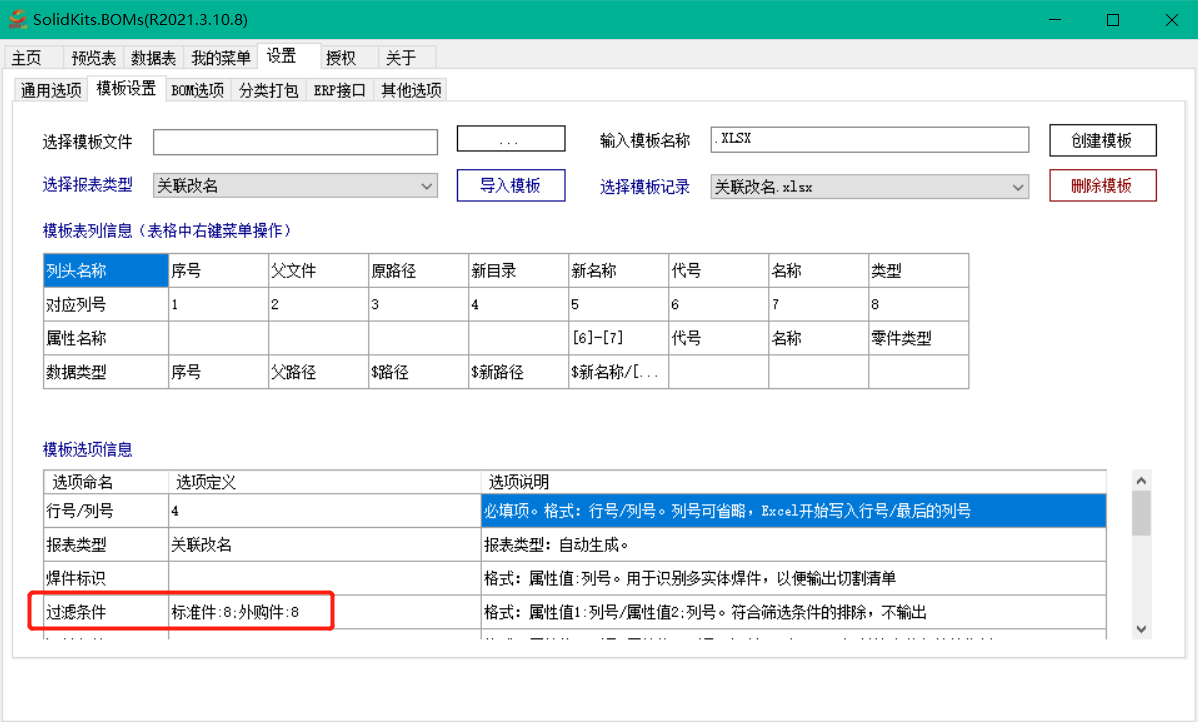Open the 我的菜单 menu
Screen dimensions: 1198x722
pos(220,57)
